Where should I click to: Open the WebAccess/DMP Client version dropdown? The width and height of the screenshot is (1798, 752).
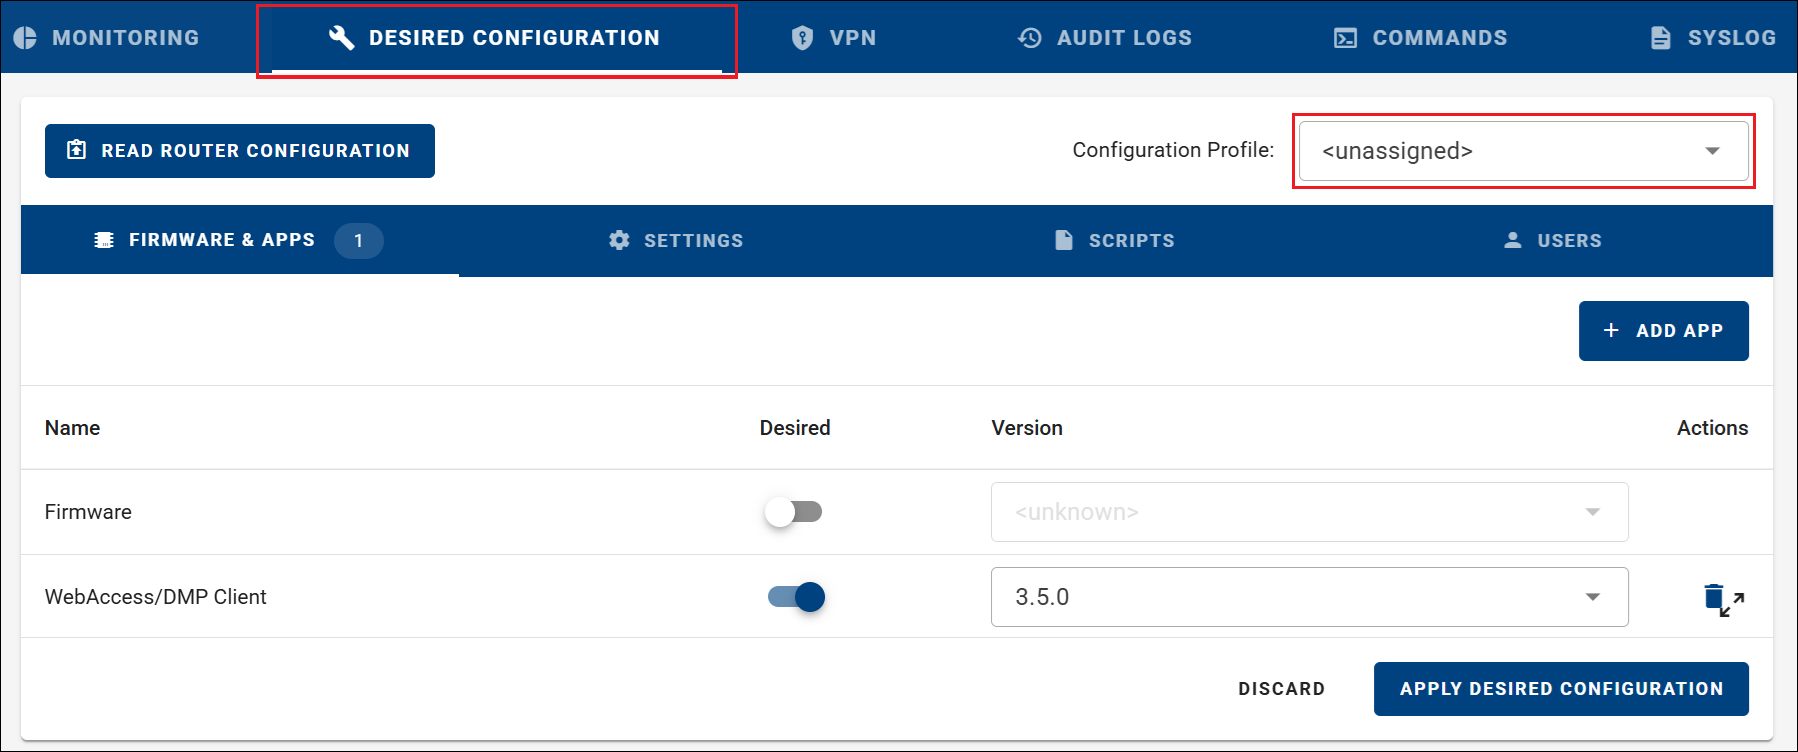click(x=1310, y=597)
